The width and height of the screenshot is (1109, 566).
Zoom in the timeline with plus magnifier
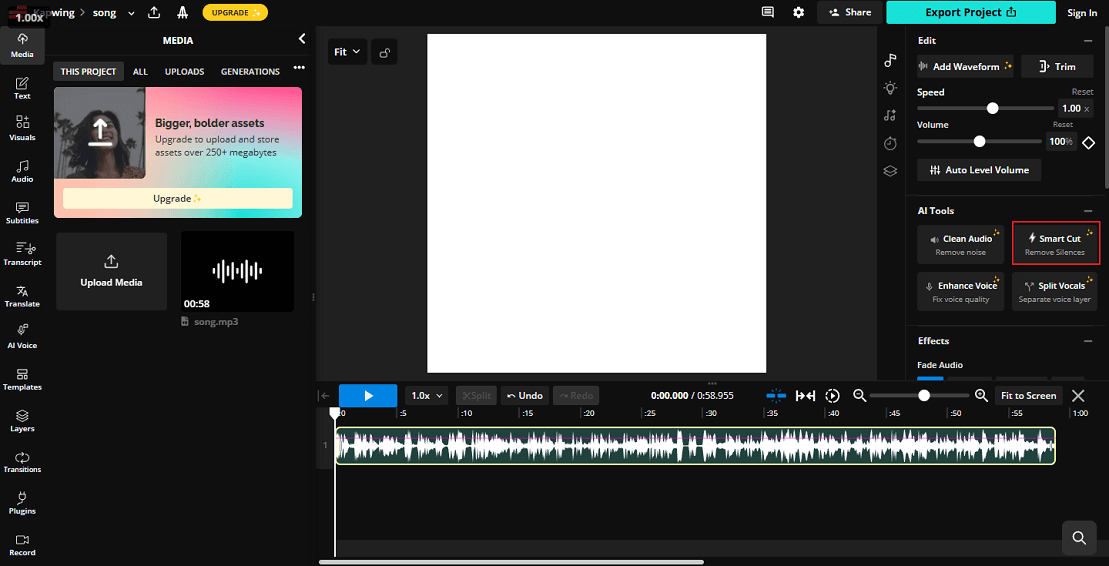tap(981, 395)
